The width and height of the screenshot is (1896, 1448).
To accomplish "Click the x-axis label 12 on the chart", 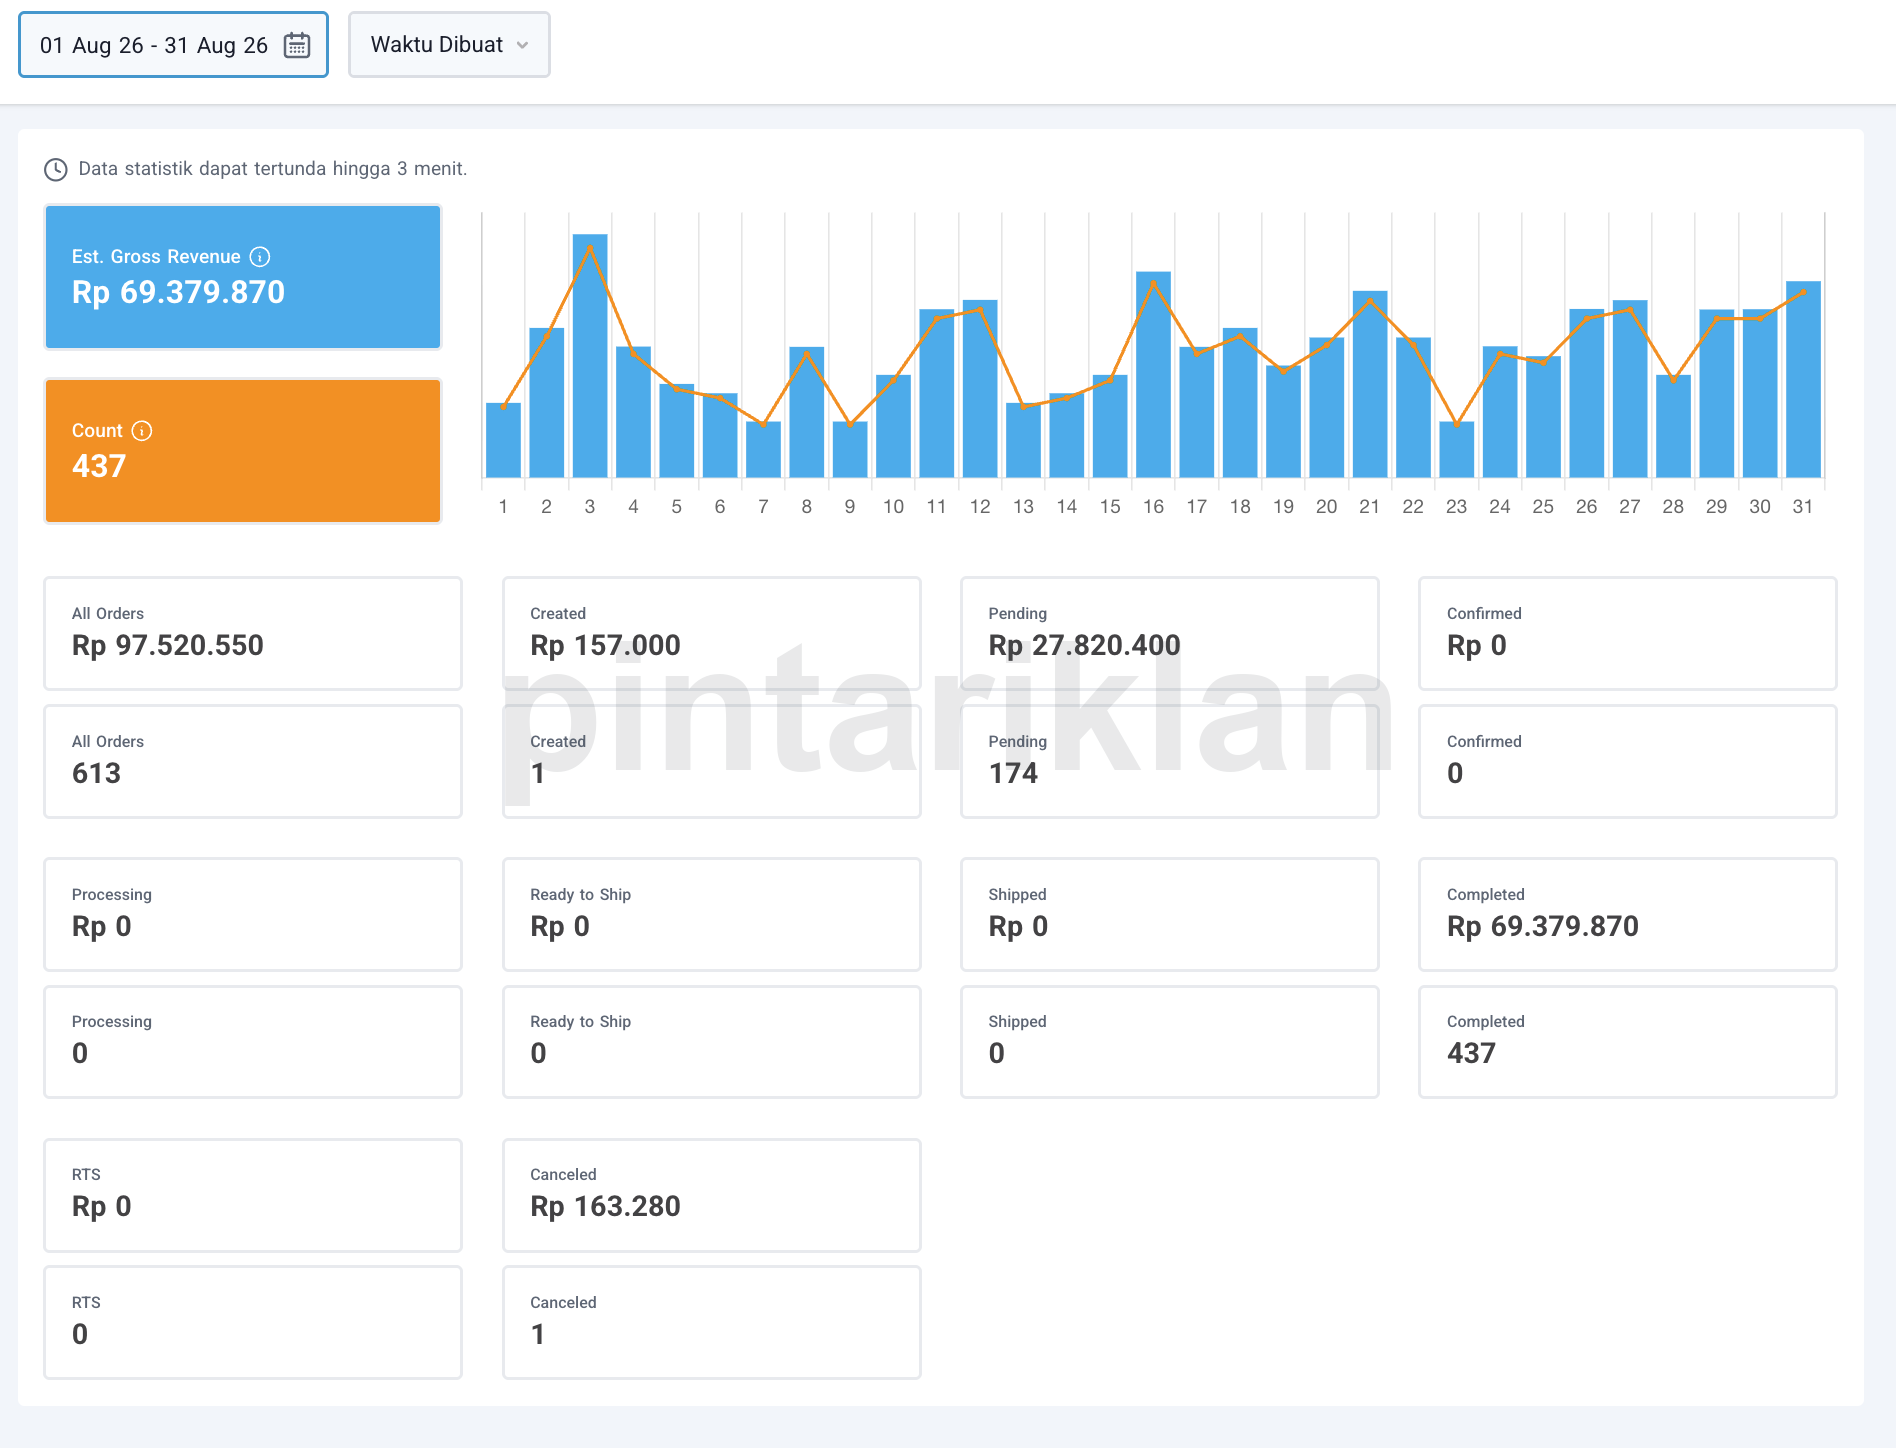I will click(x=980, y=507).
